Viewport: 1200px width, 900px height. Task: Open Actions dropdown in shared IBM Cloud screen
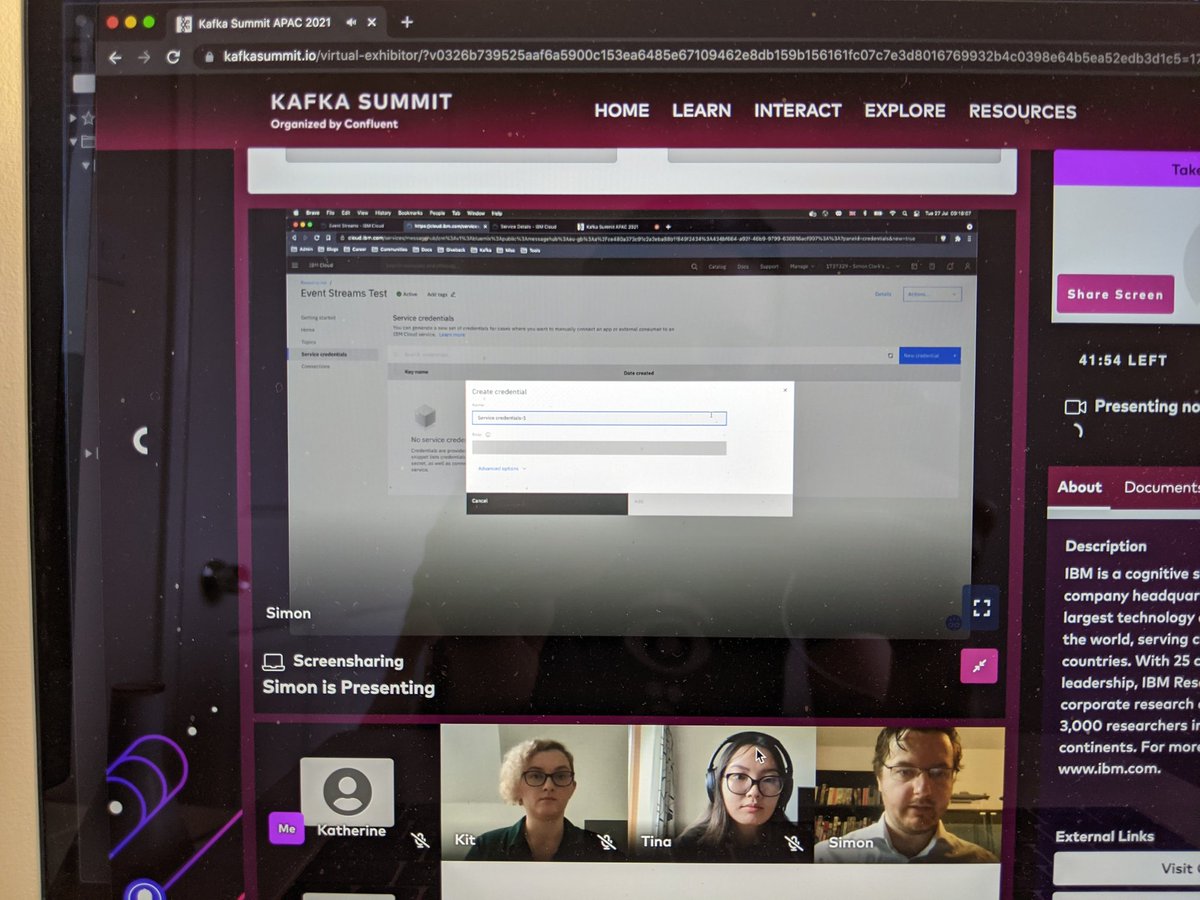point(931,294)
